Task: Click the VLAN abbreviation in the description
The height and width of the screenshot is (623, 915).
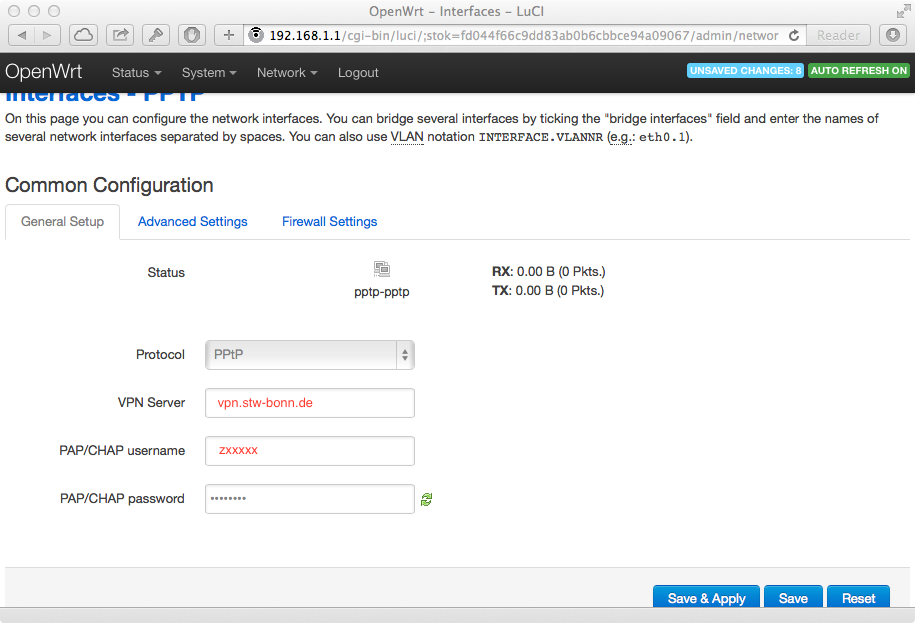Action: [x=407, y=136]
